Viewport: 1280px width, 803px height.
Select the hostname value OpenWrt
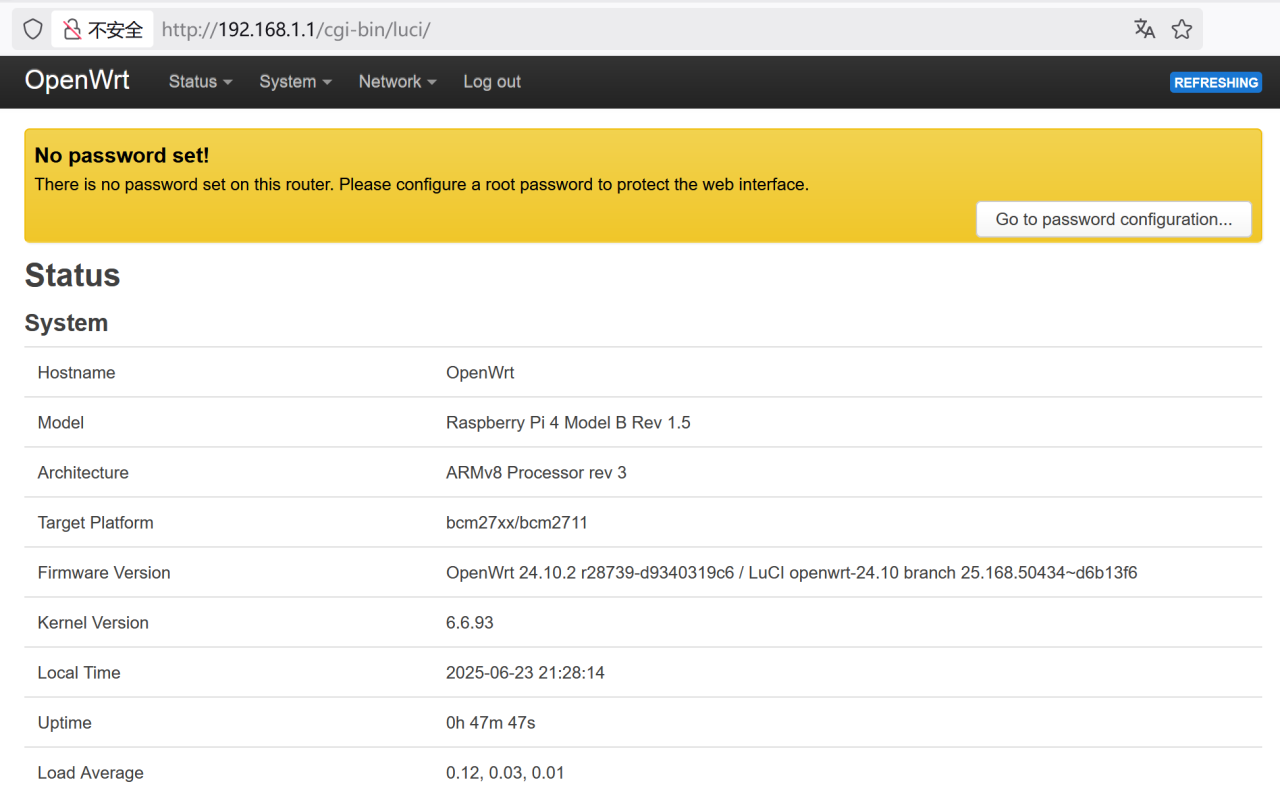pyautogui.click(x=480, y=373)
